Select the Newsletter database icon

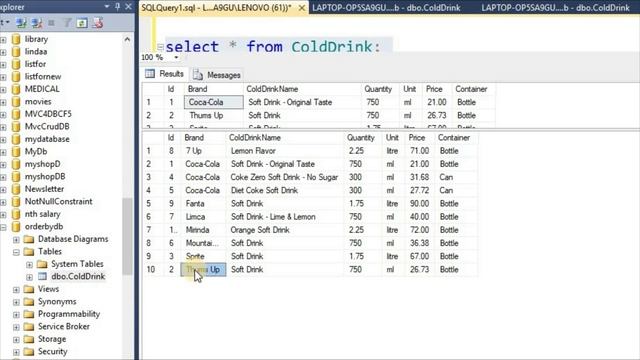point(16,189)
